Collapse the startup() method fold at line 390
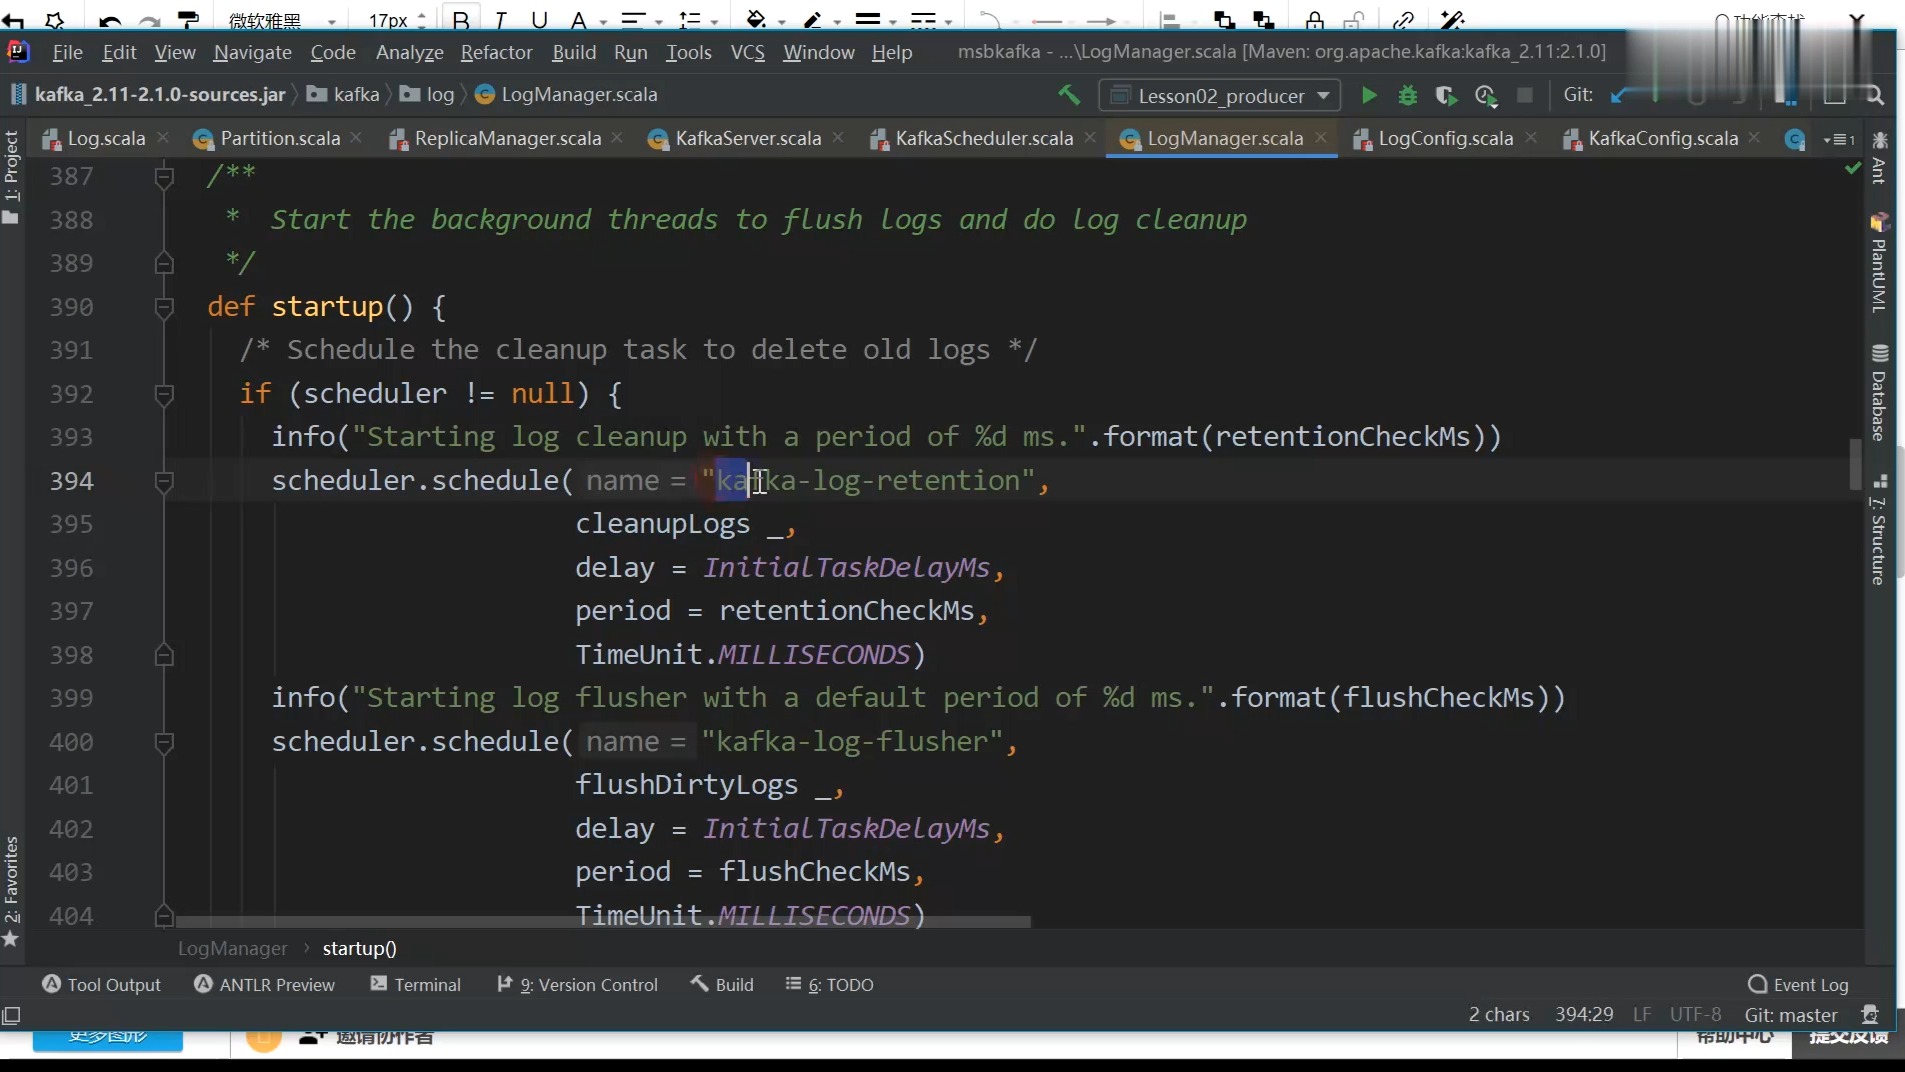 (164, 308)
